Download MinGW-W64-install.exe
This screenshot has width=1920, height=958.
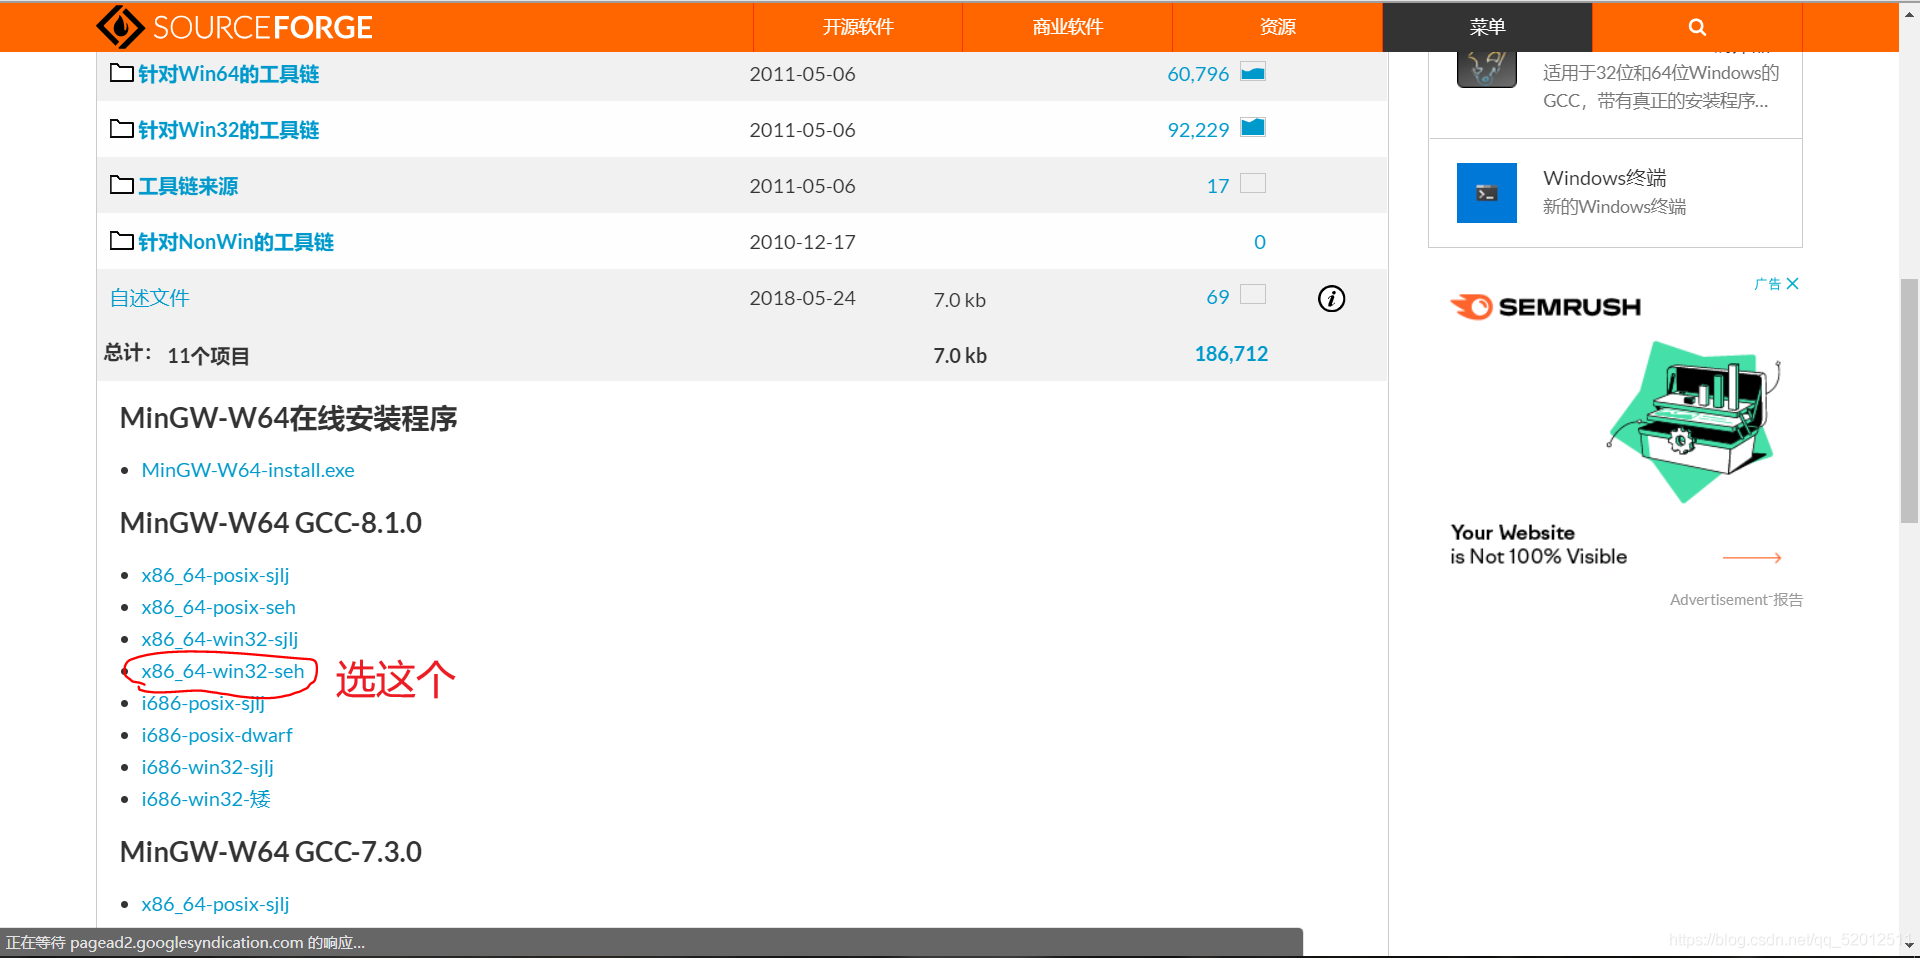(x=248, y=470)
